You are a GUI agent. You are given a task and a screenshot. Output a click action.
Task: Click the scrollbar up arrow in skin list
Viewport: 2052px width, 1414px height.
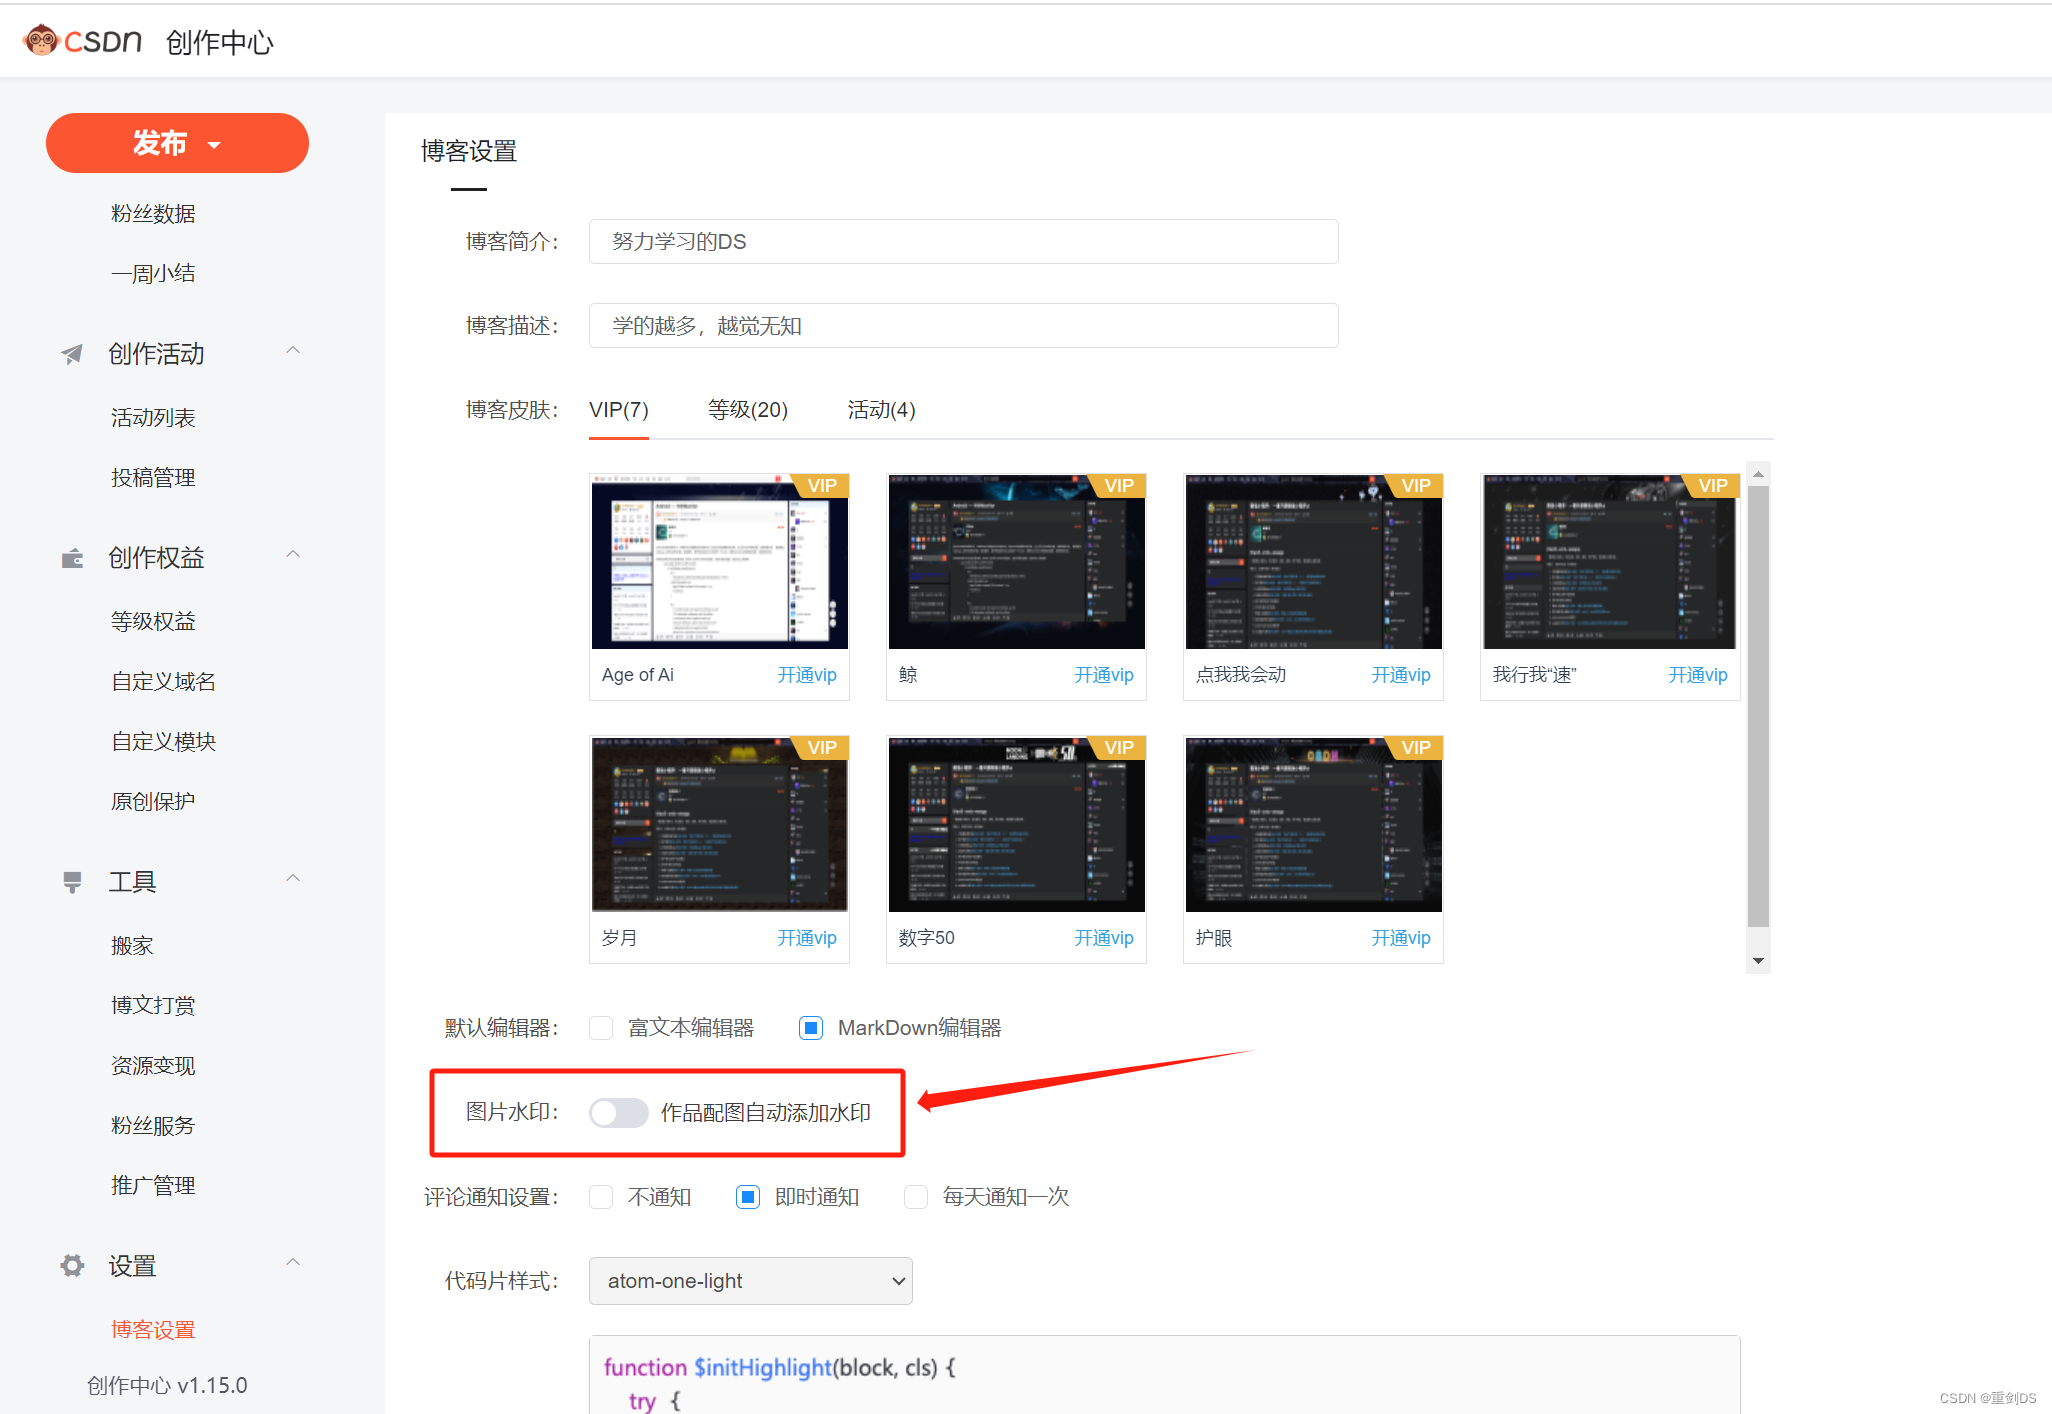(x=1758, y=474)
